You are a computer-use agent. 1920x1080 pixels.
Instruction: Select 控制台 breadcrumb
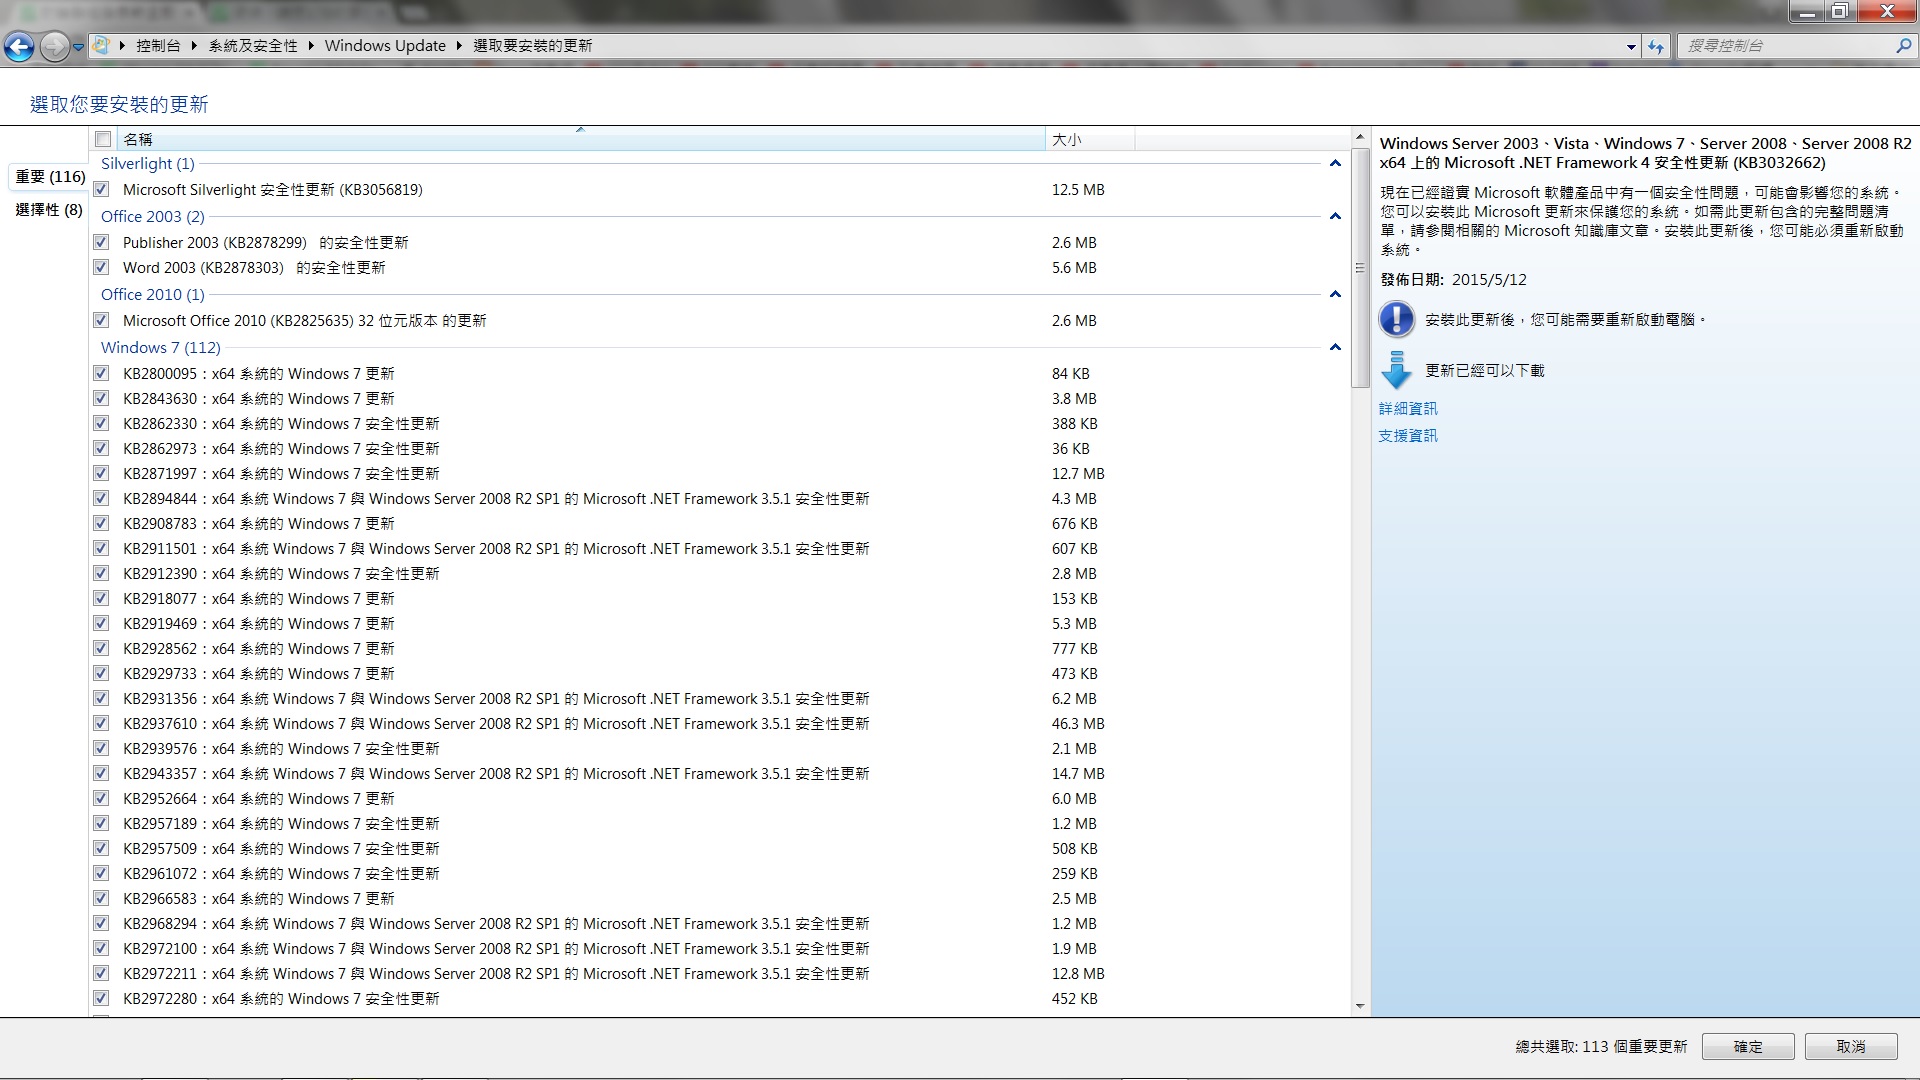(x=158, y=46)
